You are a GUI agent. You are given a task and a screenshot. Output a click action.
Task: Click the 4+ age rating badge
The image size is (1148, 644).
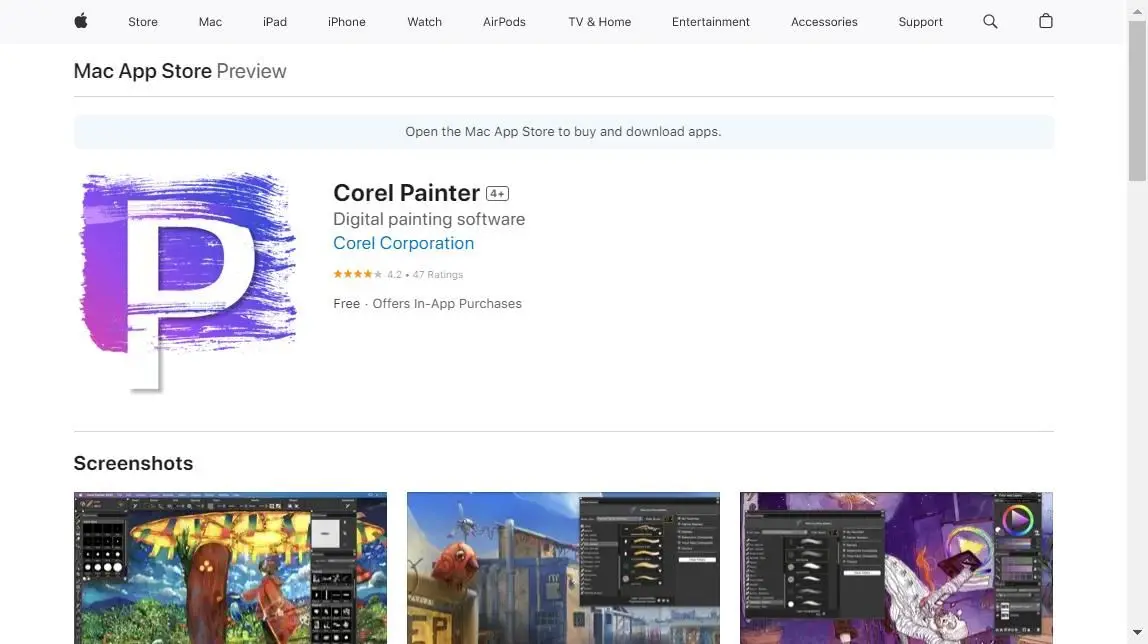pos(497,193)
